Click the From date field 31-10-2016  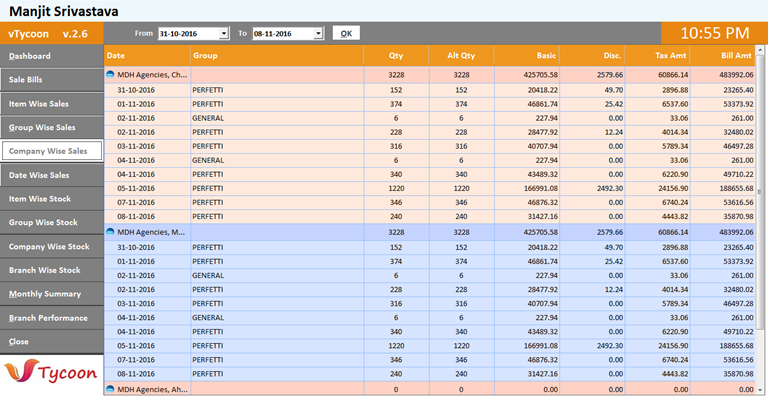pyautogui.click(x=189, y=33)
